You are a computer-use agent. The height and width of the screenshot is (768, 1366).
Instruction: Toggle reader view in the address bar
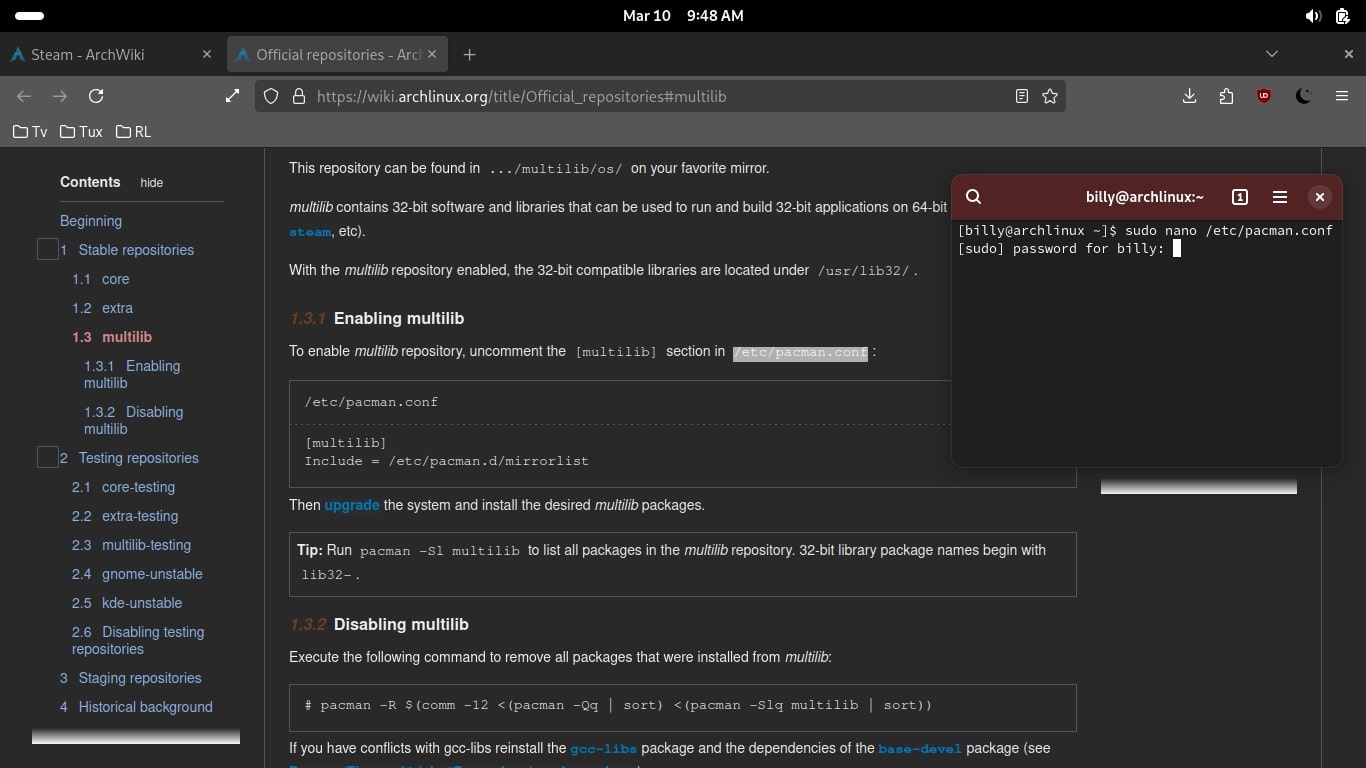[1021, 96]
